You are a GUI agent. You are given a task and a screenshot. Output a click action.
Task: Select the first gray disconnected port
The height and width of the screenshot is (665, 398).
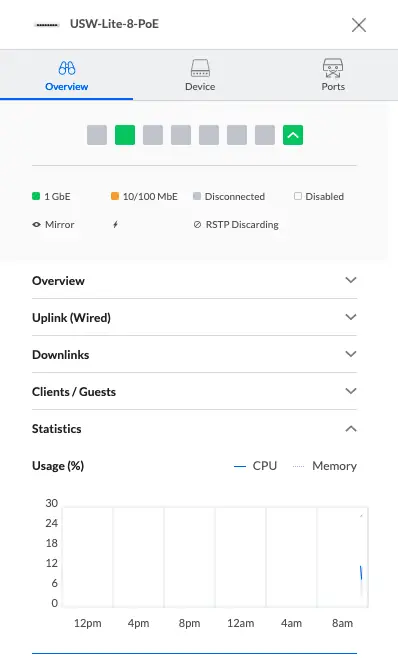click(x=97, y=135)
